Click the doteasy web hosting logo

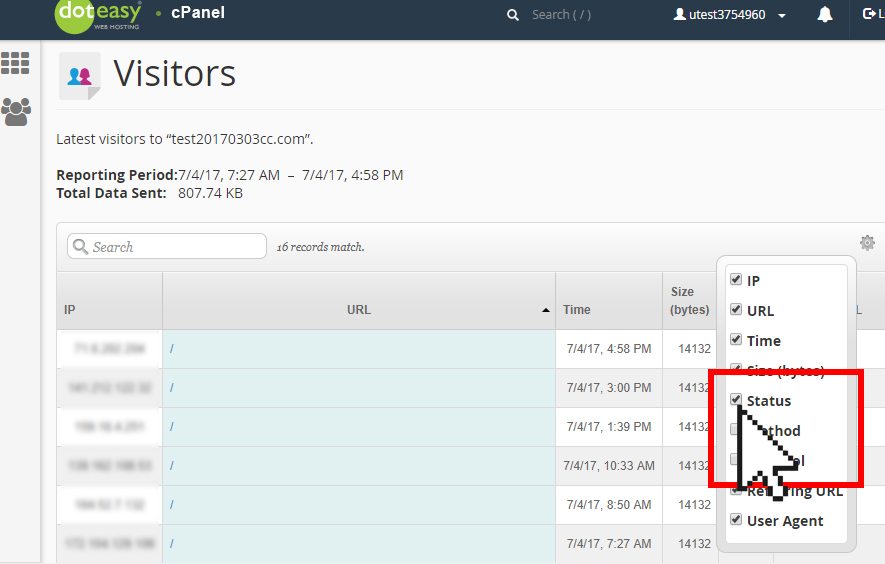[x=98, y=16]
